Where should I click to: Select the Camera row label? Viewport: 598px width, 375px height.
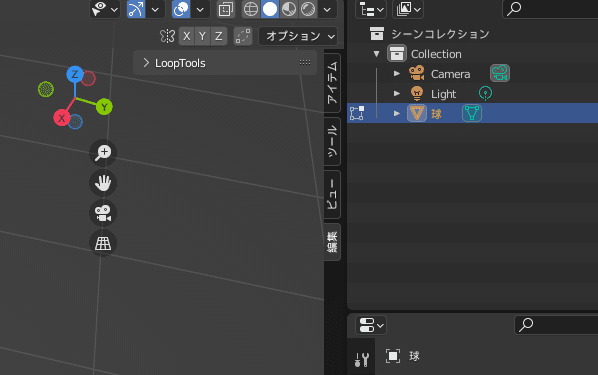450,74
